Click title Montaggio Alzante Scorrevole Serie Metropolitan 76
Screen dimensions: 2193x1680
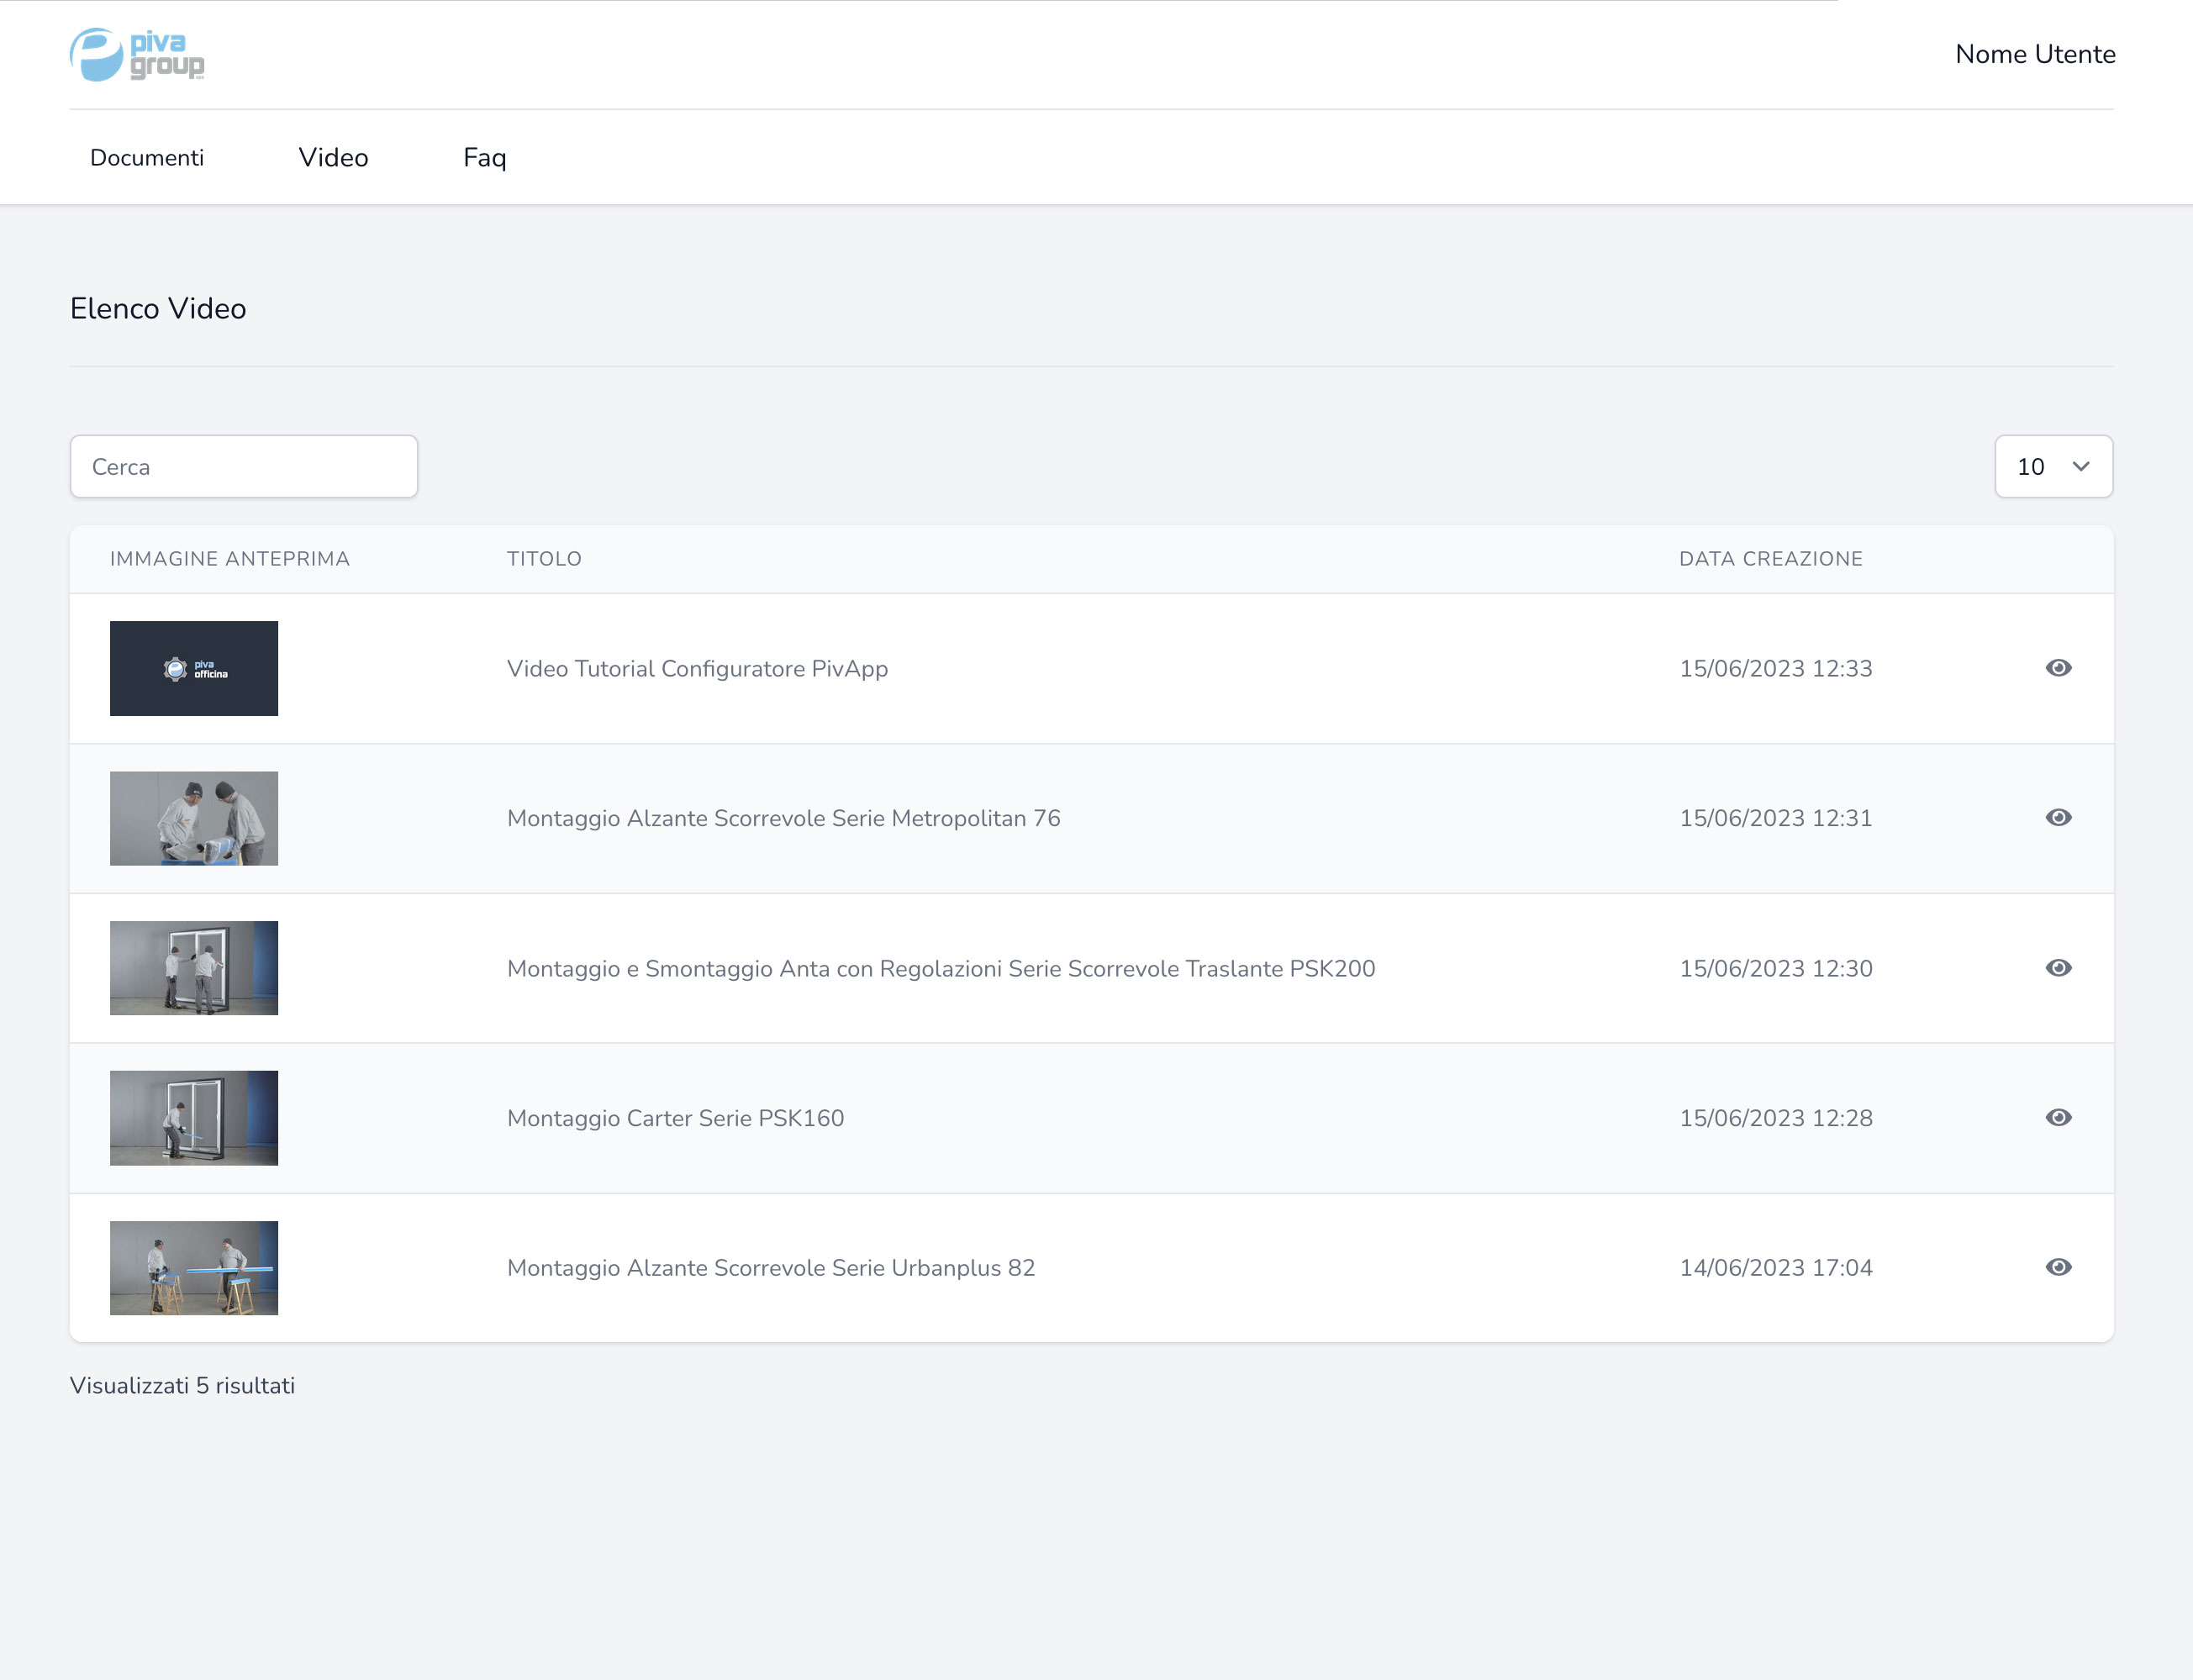tap(783, 818)
